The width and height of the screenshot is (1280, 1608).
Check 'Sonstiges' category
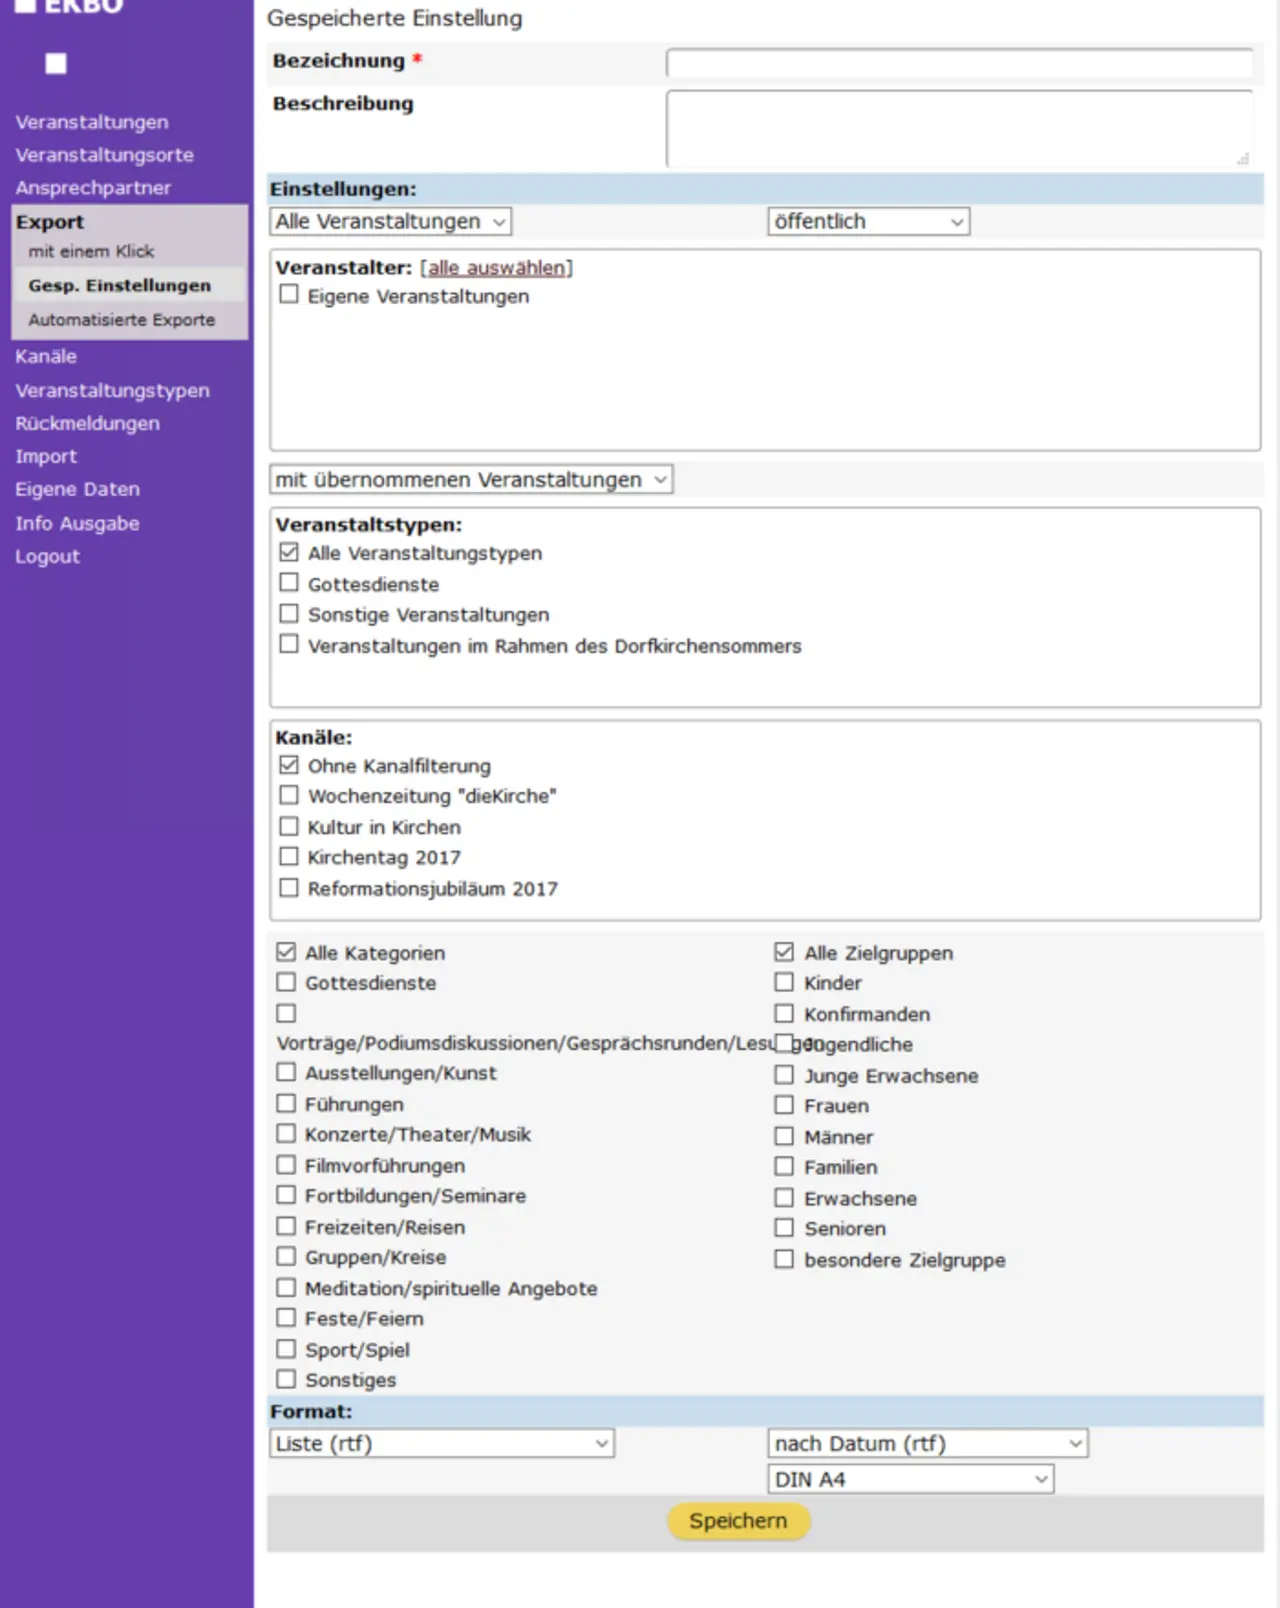click(x=286, y=1379)
